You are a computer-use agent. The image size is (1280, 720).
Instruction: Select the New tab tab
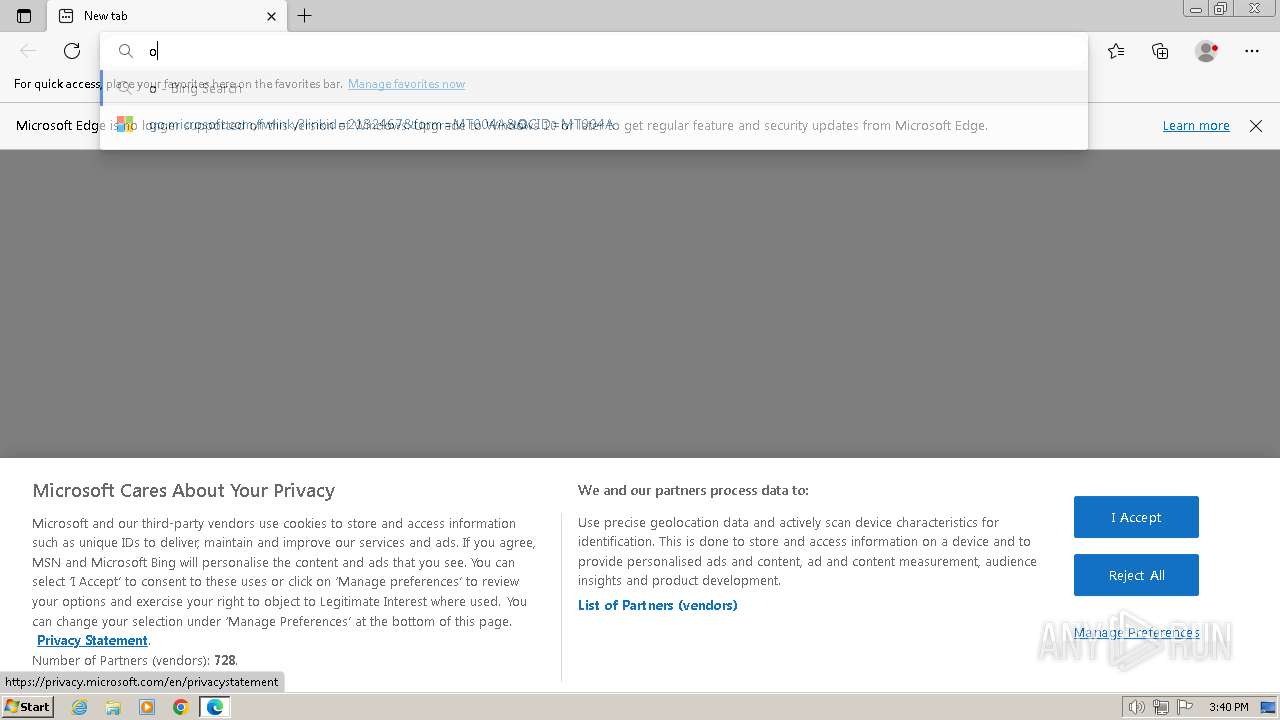(168, 16)
